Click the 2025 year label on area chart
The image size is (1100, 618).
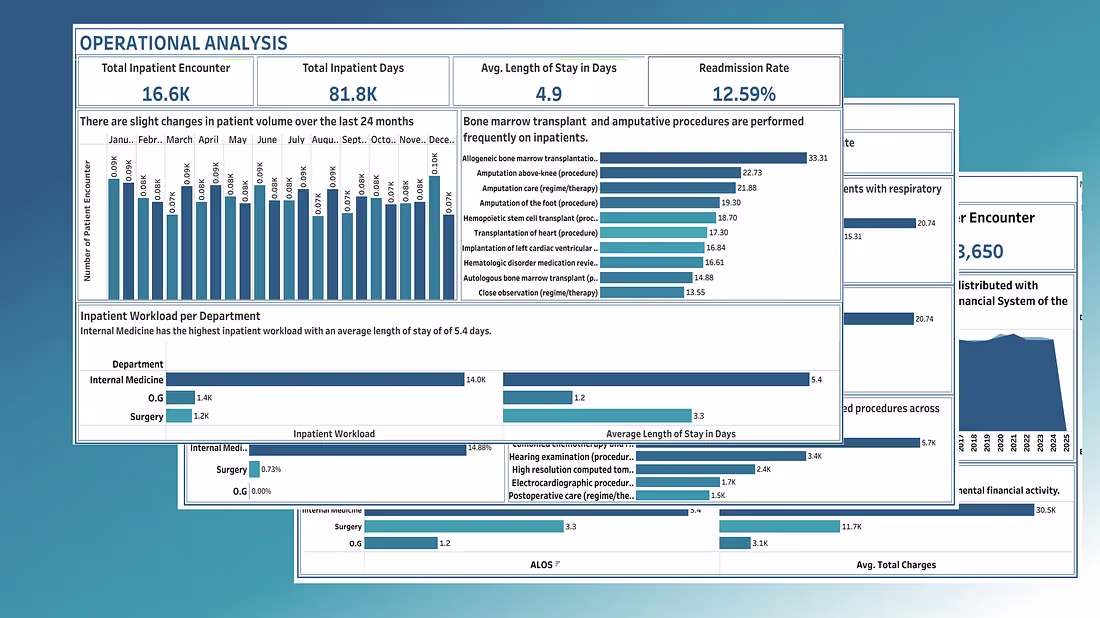1066,443
